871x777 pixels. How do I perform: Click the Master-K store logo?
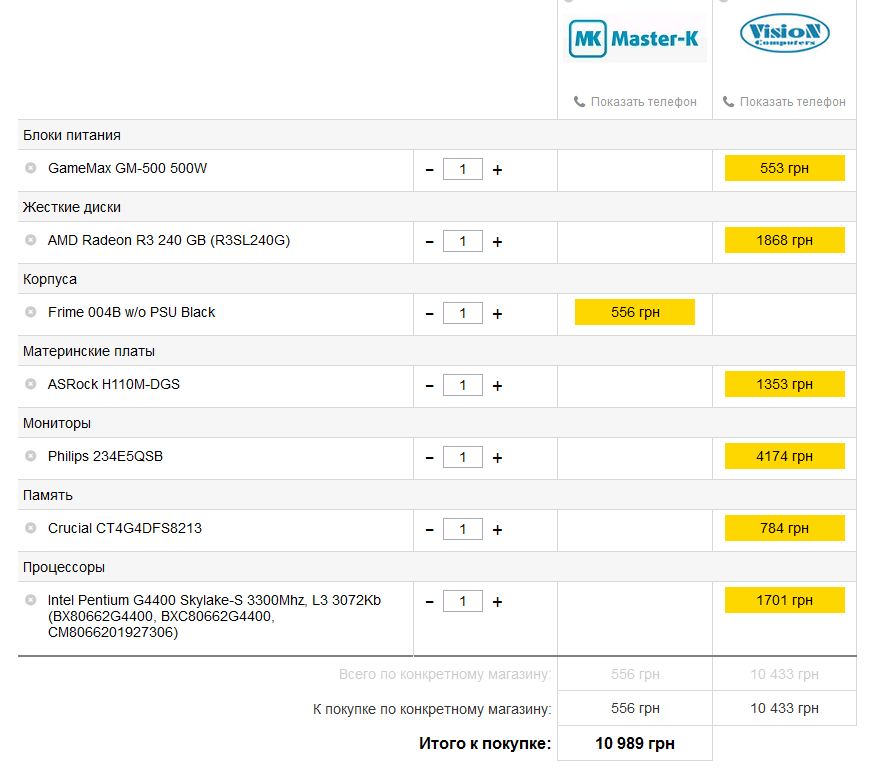point(634,38)
